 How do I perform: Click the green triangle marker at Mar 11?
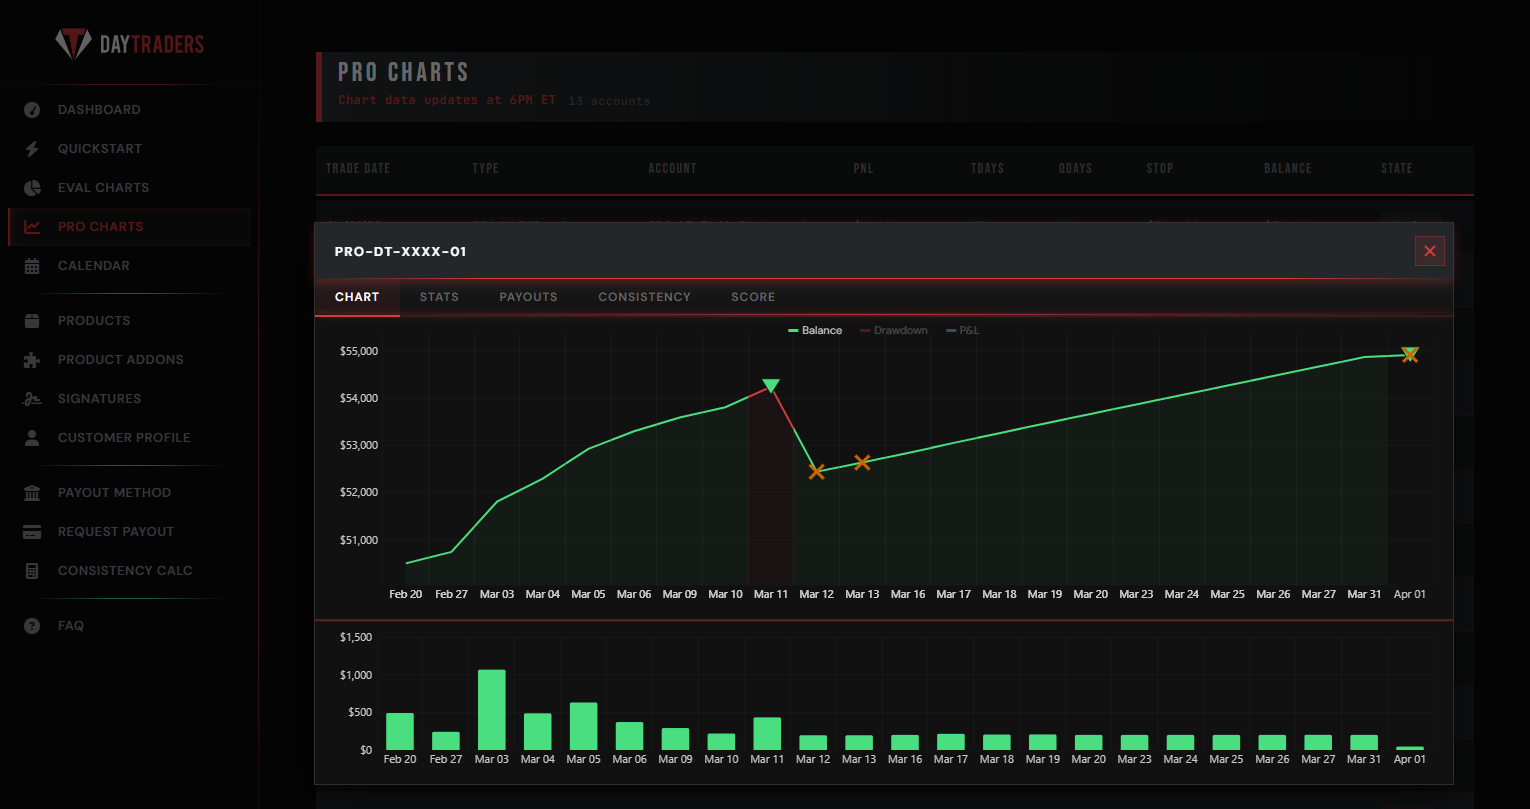[x=771, y=386]
